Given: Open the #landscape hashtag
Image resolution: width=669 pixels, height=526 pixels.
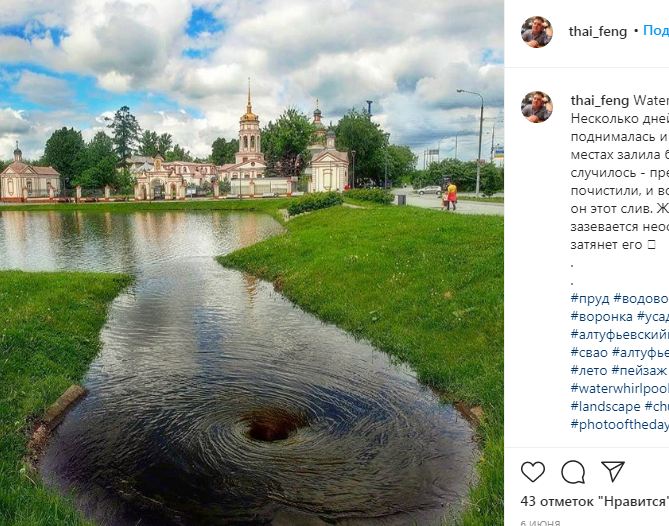Looking at the screenshot, I should [605, 406].
